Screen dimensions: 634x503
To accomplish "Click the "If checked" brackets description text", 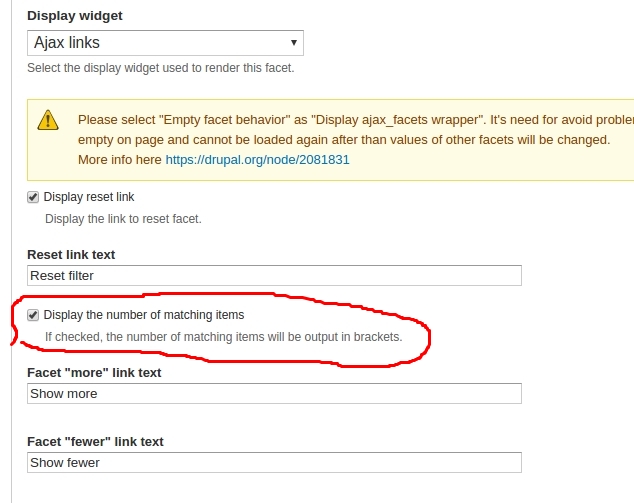I will [x=223, y=337].
